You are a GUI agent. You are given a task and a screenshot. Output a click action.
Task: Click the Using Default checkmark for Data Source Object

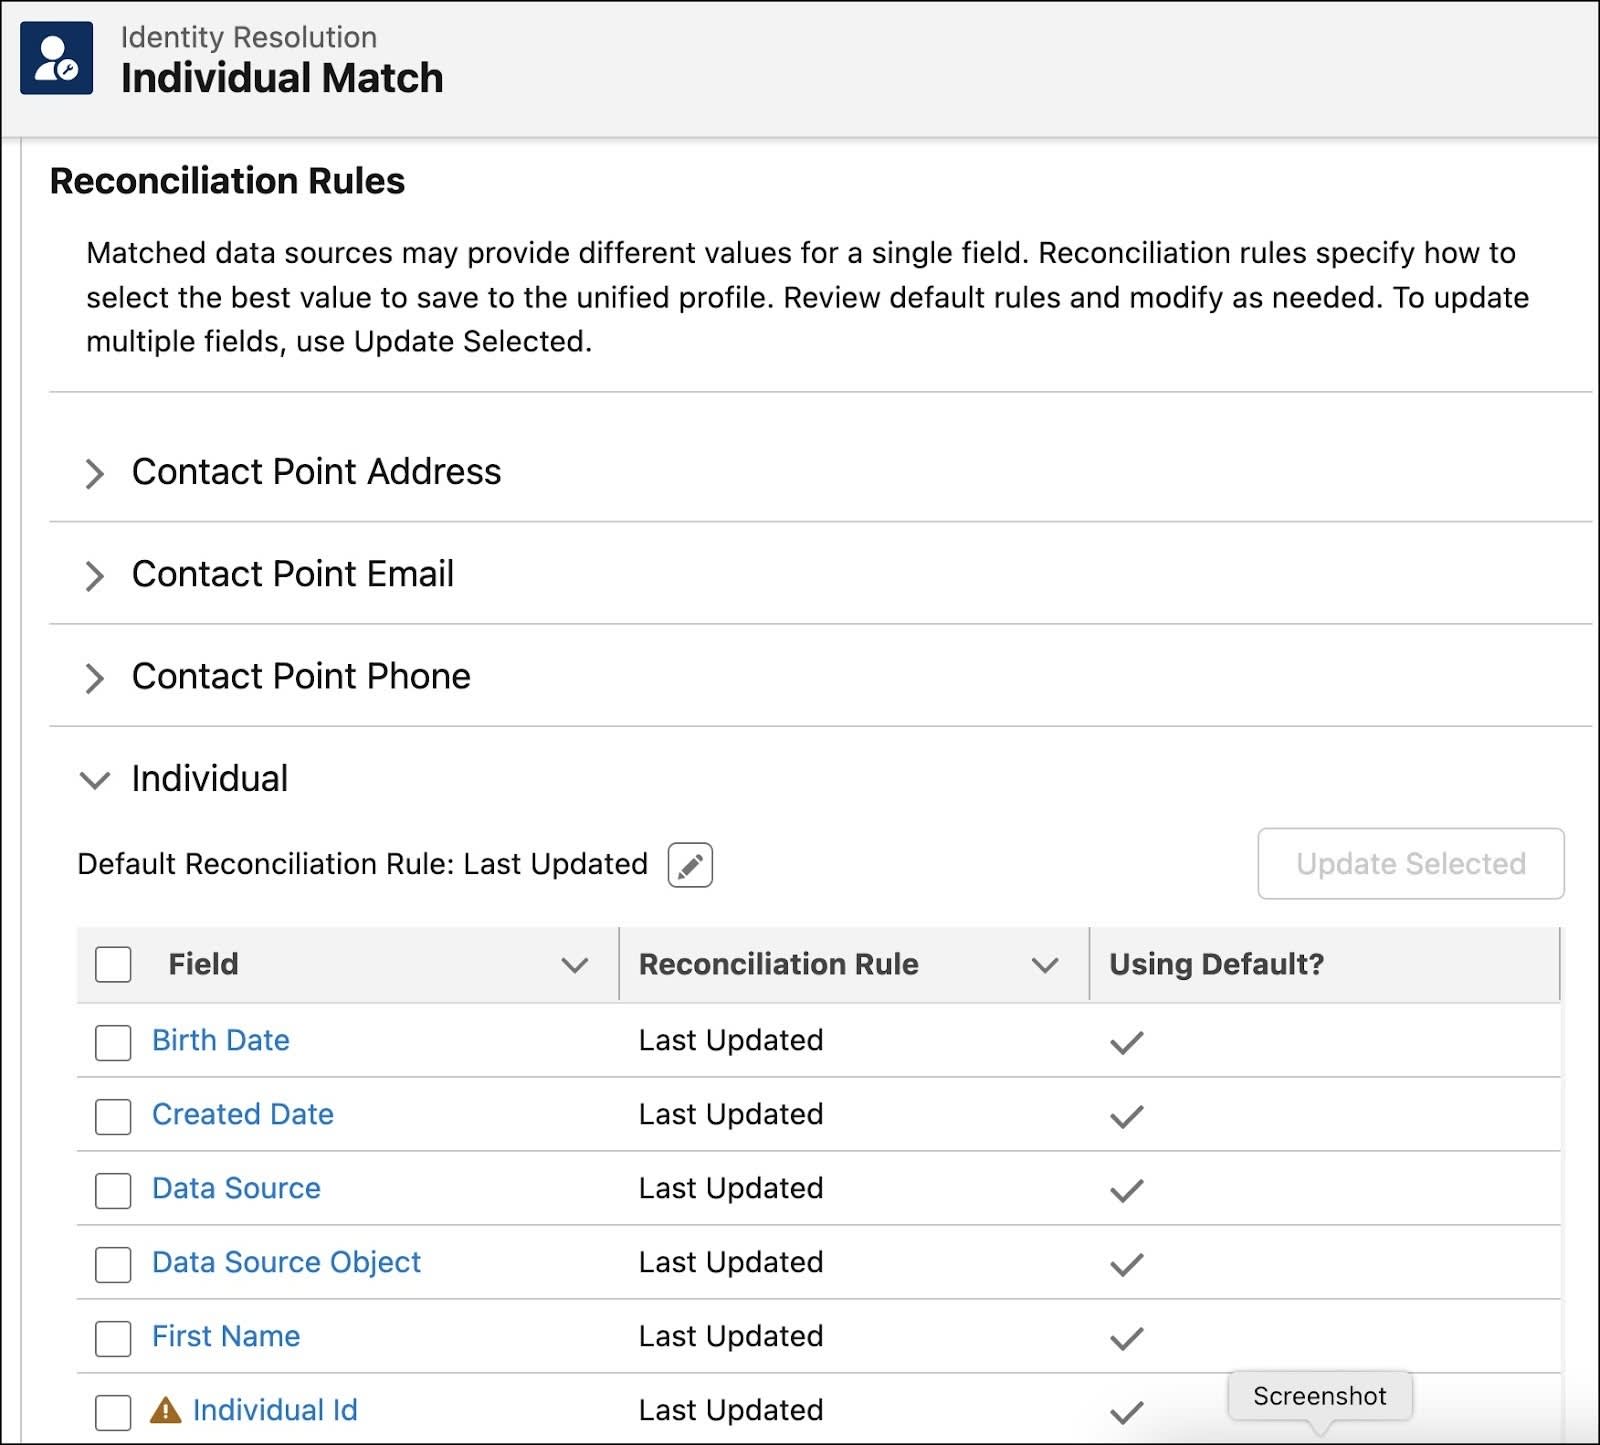pyautogui.click(x=1126, y=1264)
